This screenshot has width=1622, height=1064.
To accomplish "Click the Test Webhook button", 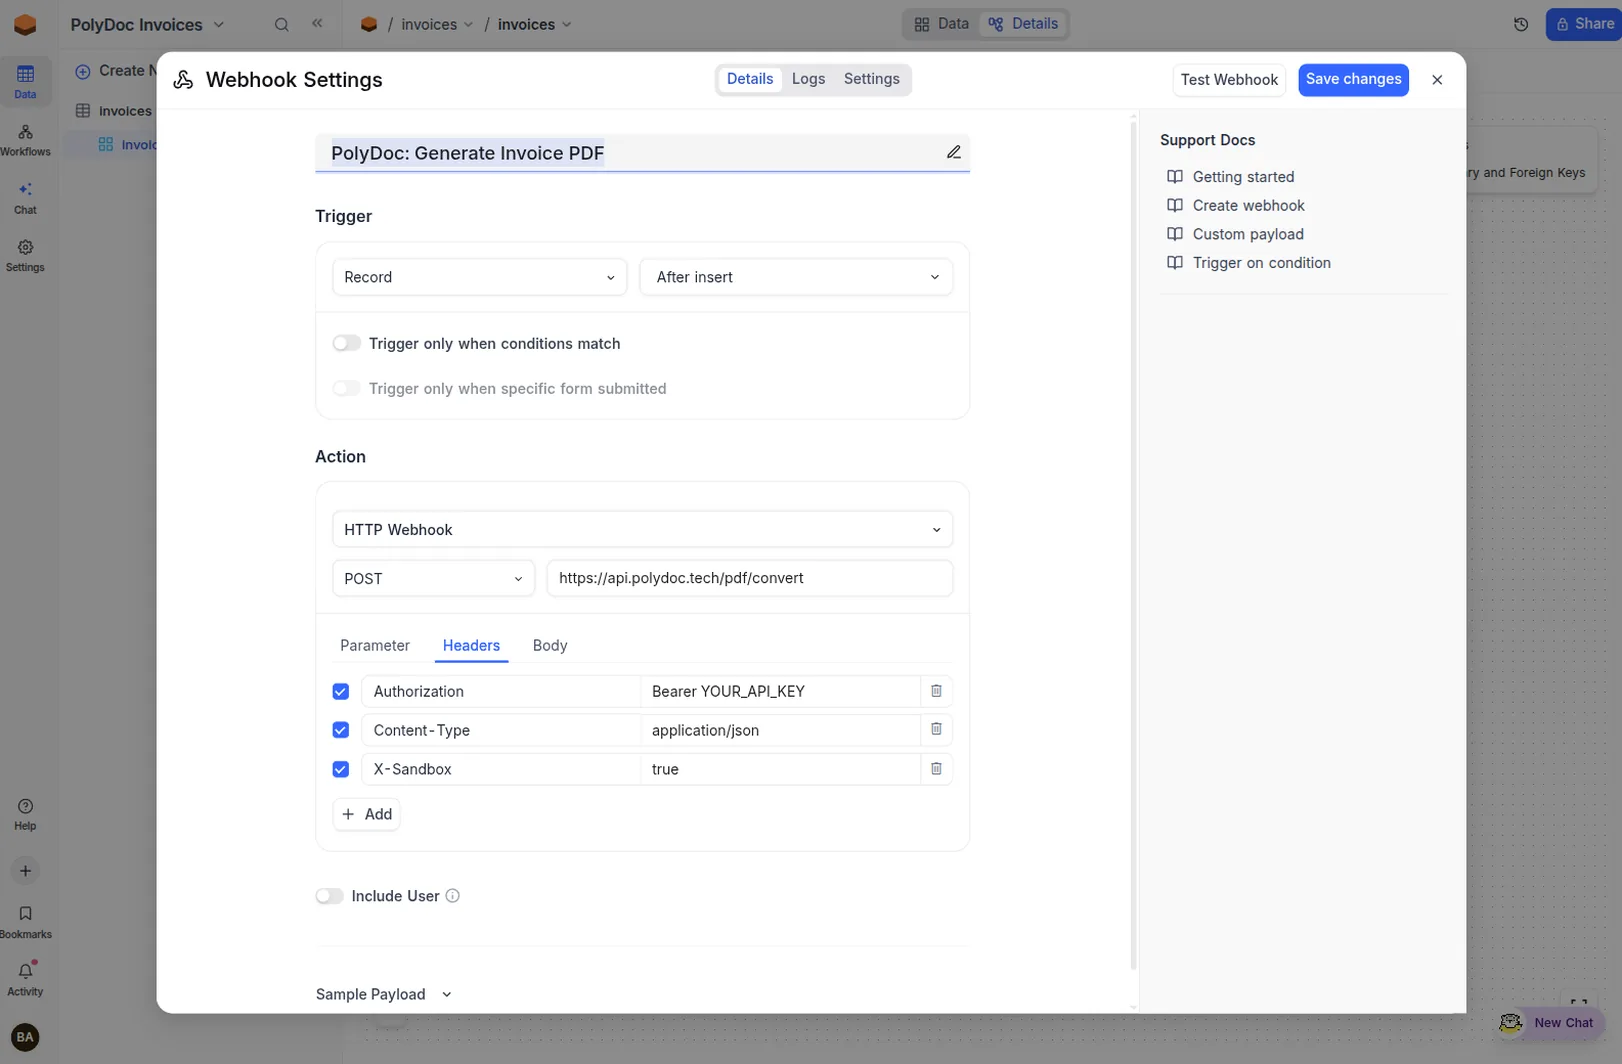I will click(1229, 80).
